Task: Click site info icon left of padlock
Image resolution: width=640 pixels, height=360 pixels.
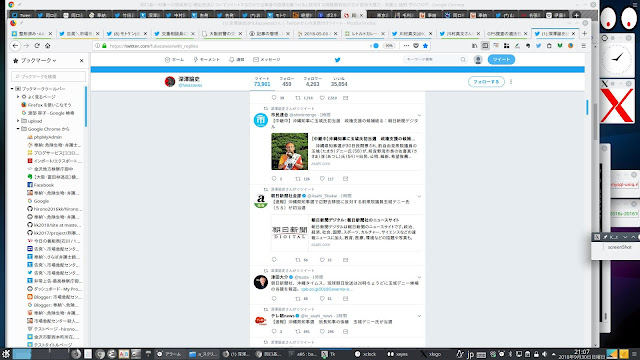Action: (x=97, y=46)
